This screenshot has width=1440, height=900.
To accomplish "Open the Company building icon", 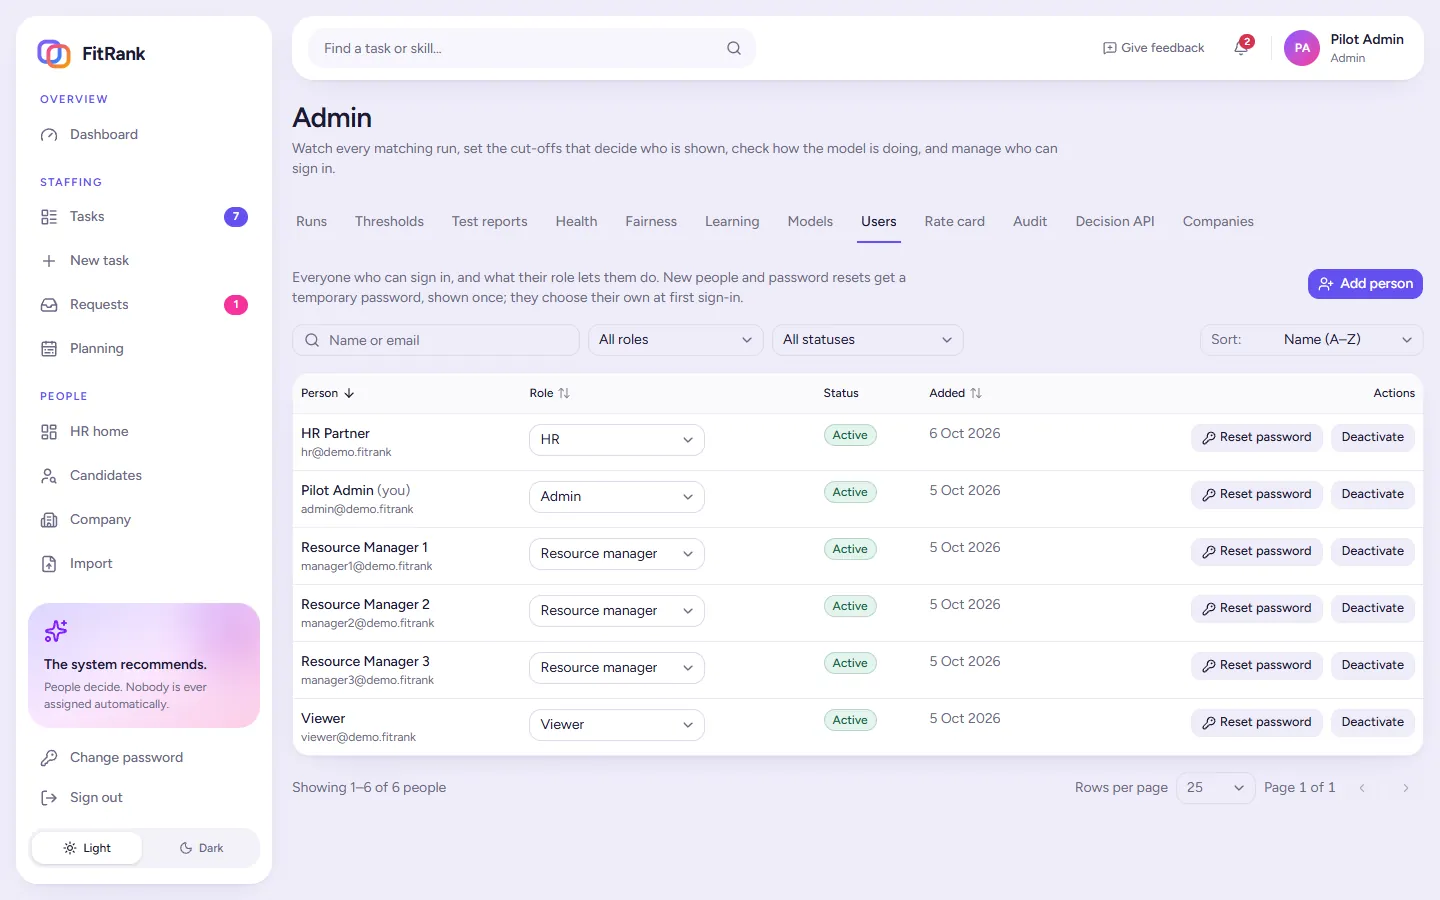I will 49,520.
